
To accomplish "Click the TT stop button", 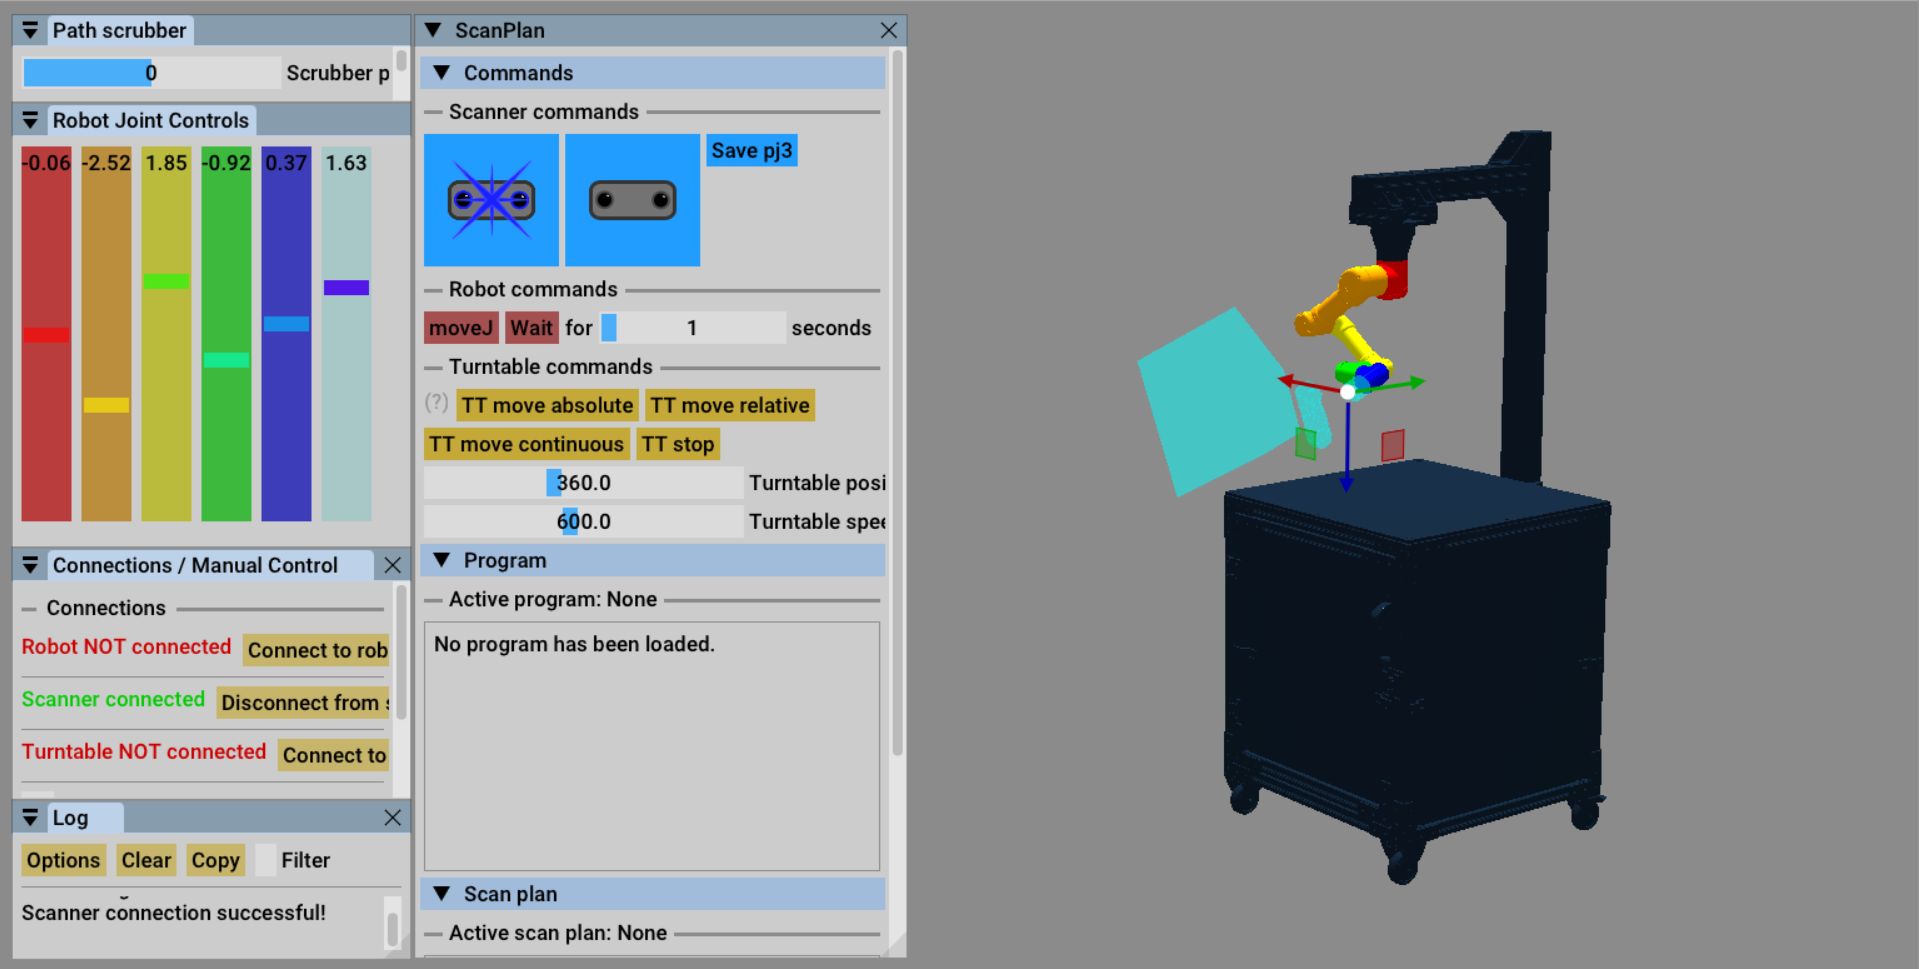I will coord(678,444).
